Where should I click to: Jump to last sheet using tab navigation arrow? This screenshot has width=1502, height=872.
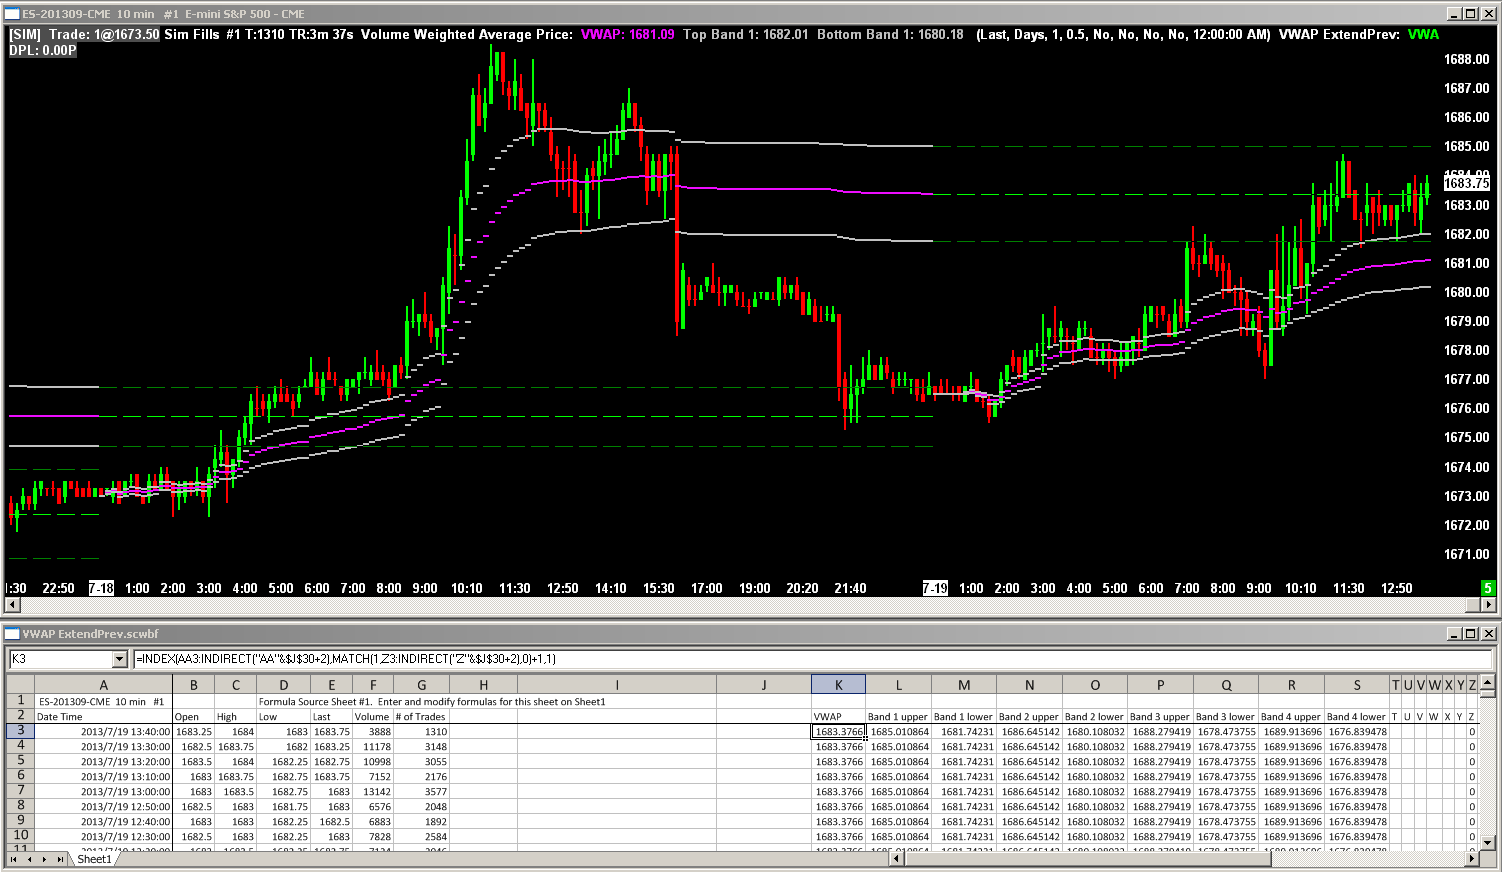pos(61,859)
